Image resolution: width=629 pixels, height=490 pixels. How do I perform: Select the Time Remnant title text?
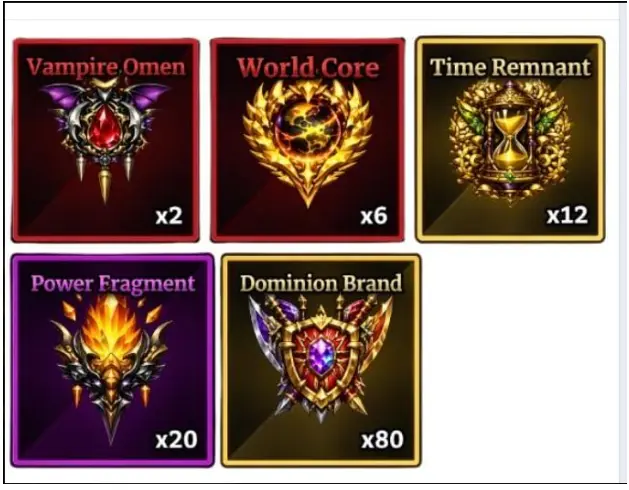coord(510,67)
